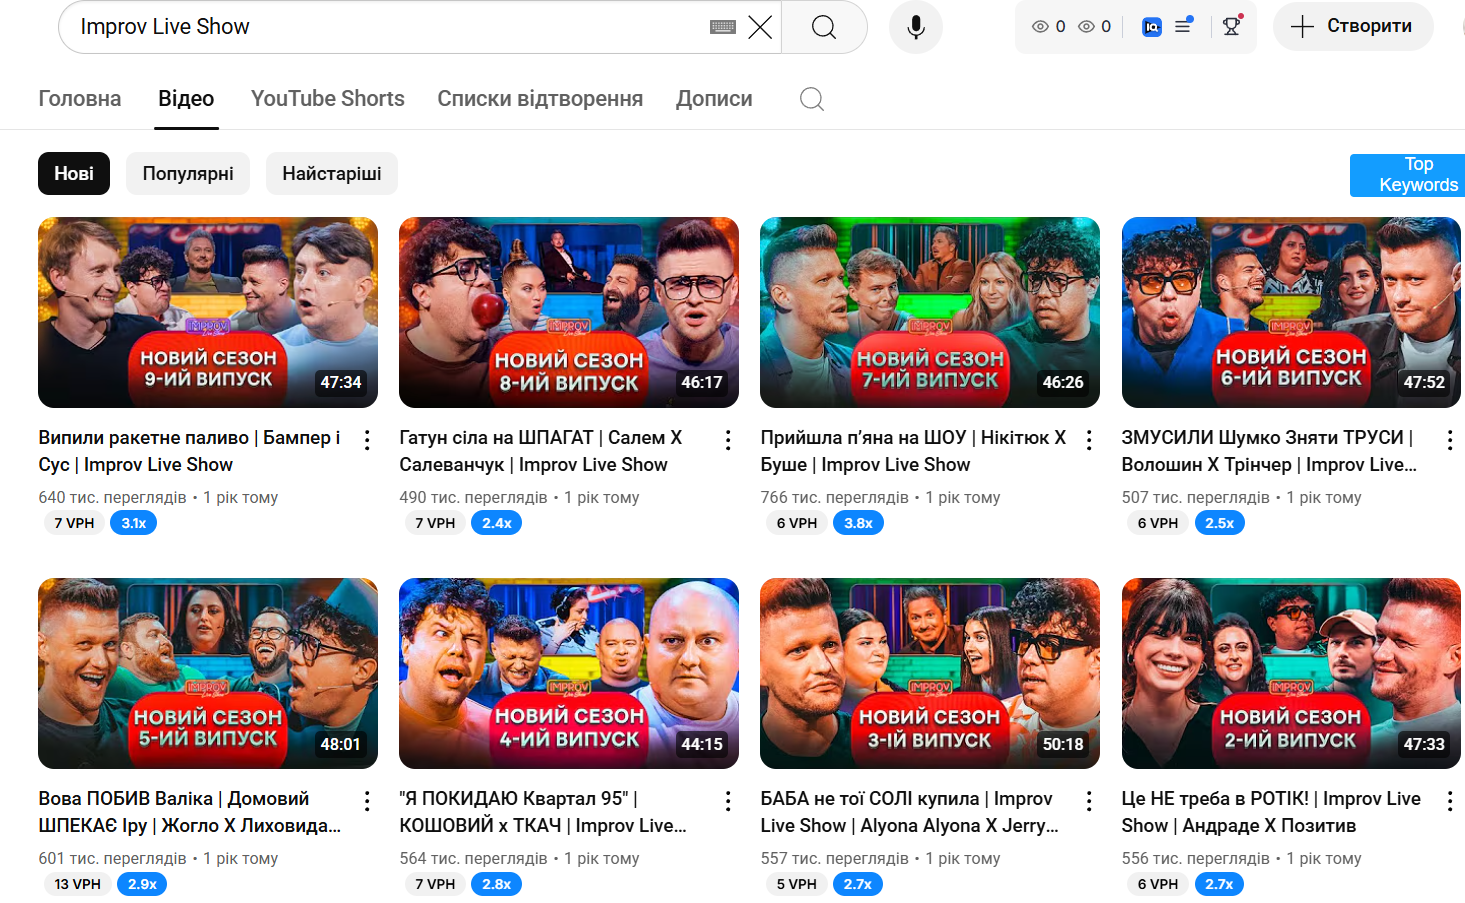
Task: Open the 8-ий випуск video thumbnail
Action: point(569,312)
